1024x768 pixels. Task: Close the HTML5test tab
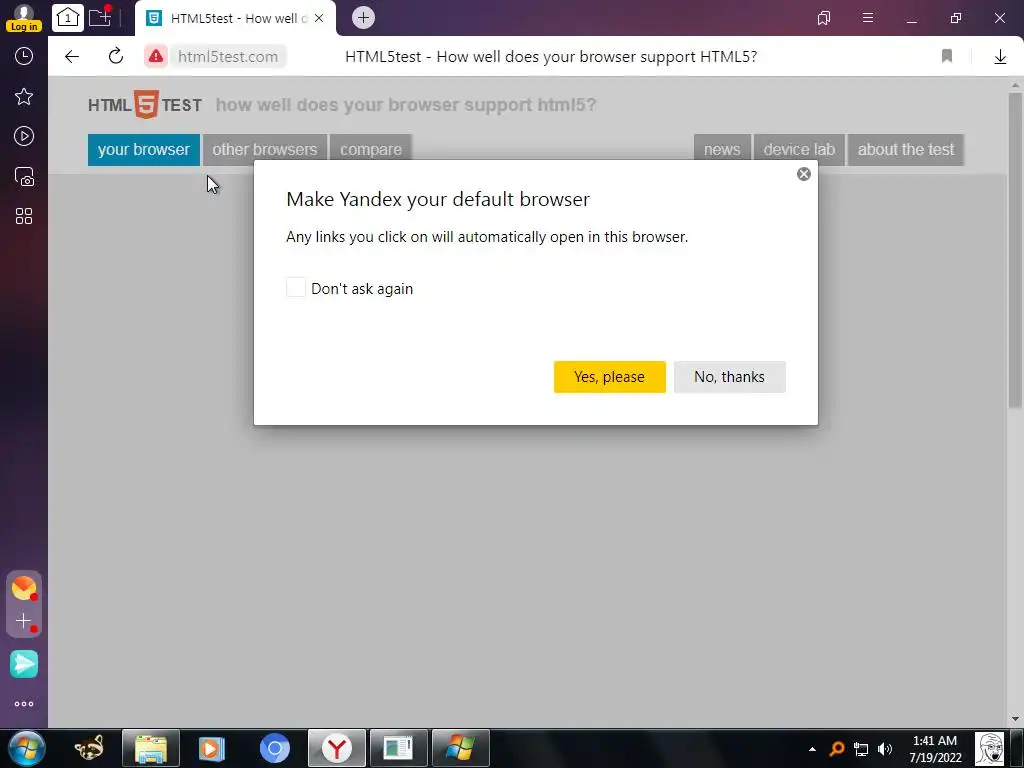(319, 18)
